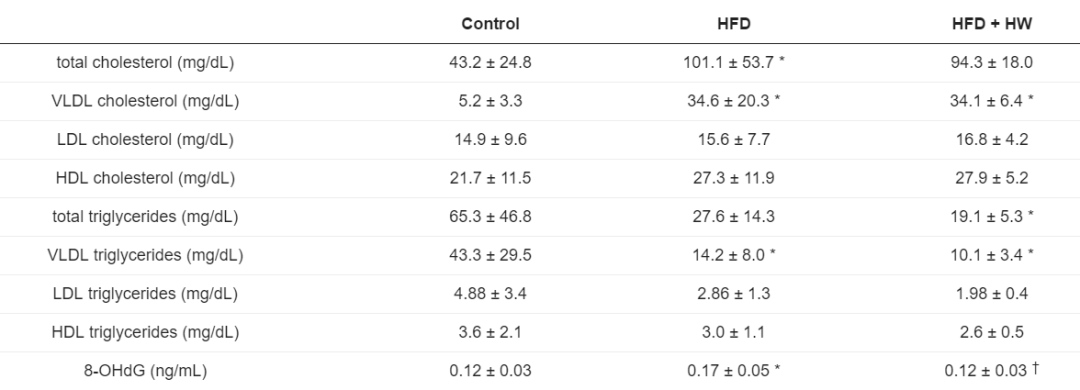Viewport: 1080px width, 390px height.
Task: Click the value 34.6 ± 20.3 *
Action: (734, 101)
